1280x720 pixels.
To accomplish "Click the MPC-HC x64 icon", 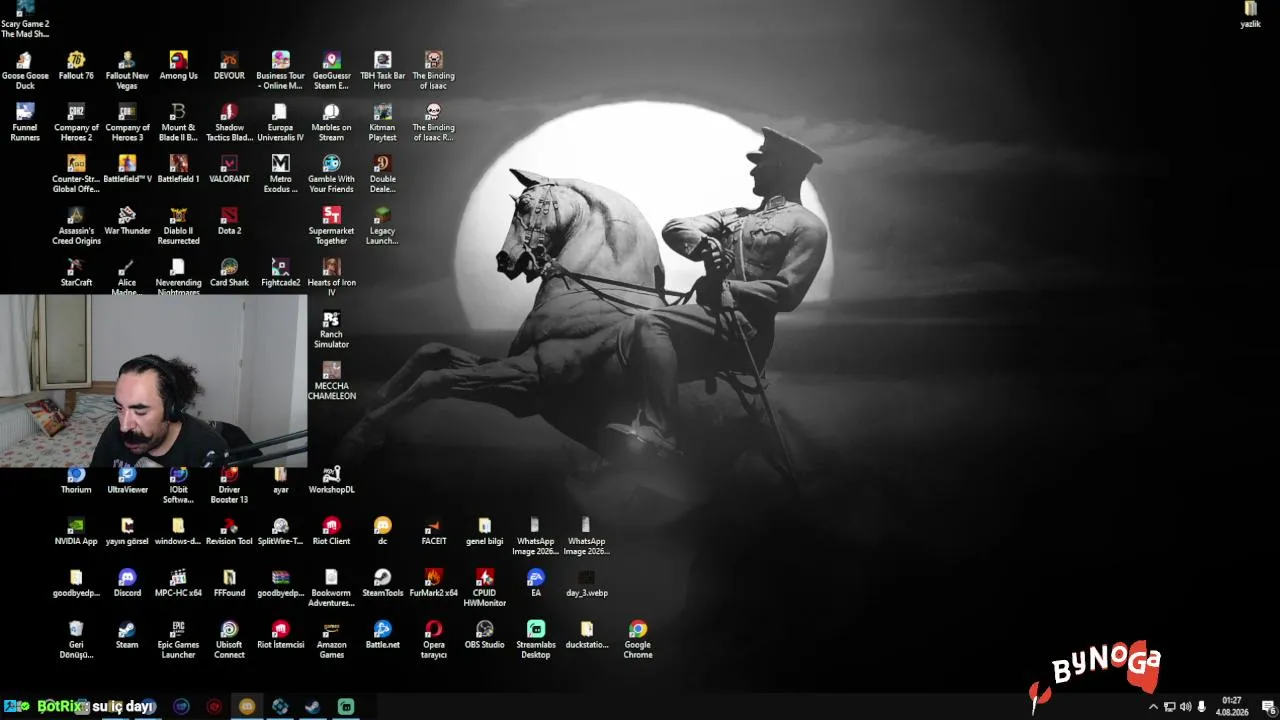I will (178, 584).
